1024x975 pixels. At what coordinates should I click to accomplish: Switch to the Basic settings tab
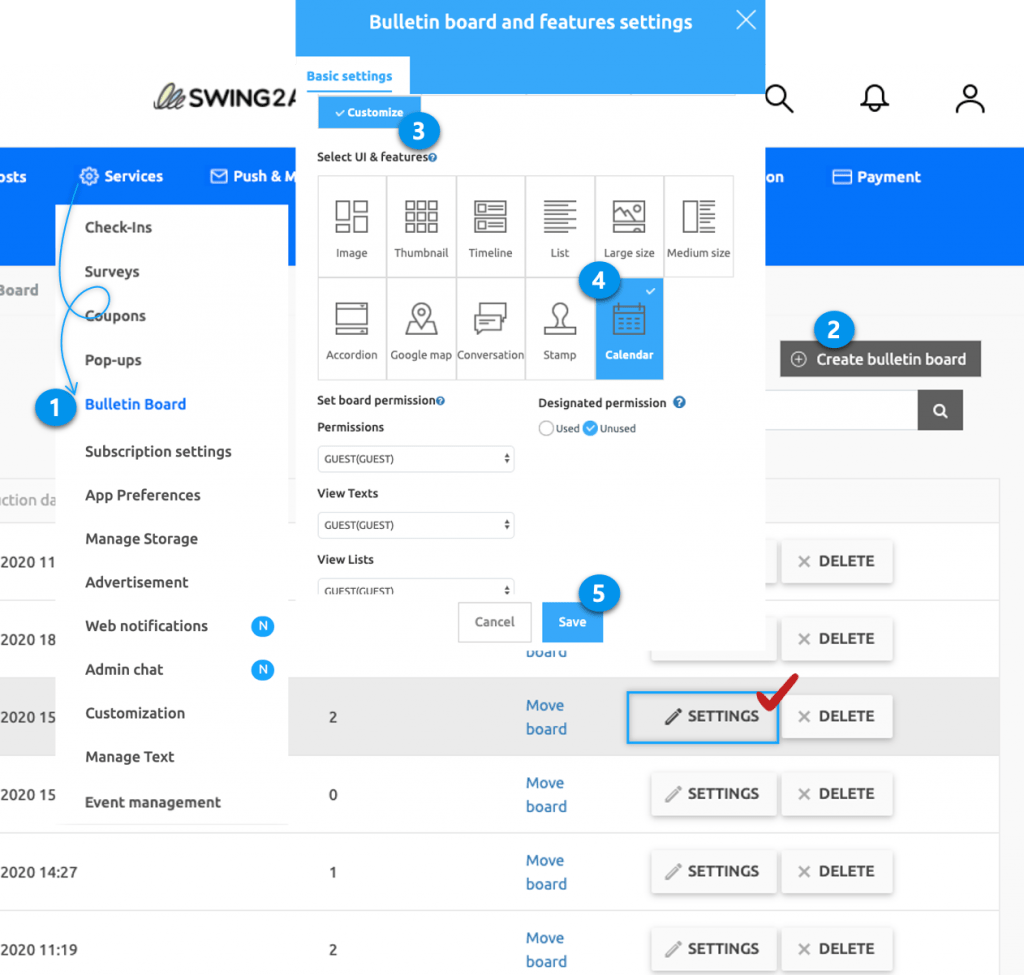349,75
